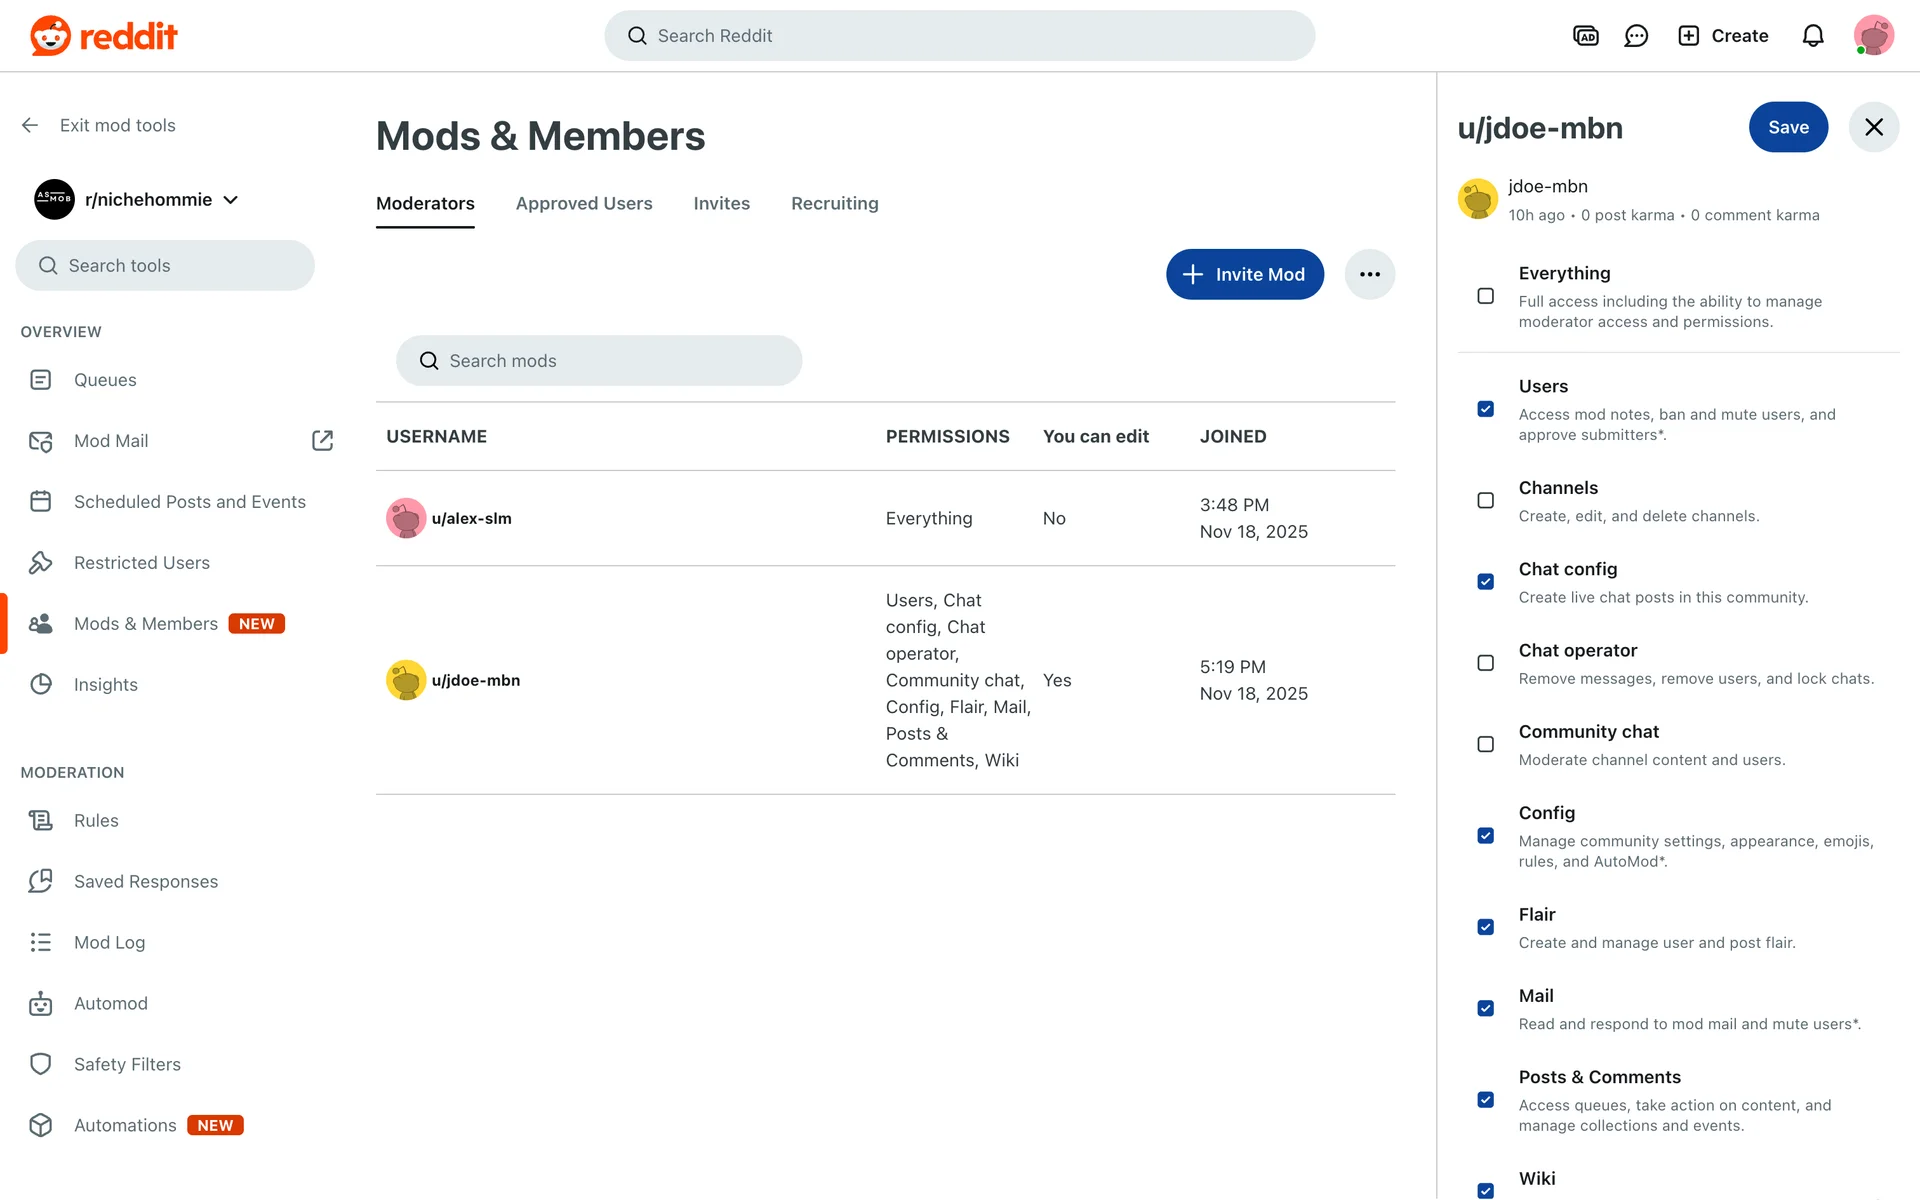
Task: Open the advertise icon in top bar
Action: [x=1585, y=36]
